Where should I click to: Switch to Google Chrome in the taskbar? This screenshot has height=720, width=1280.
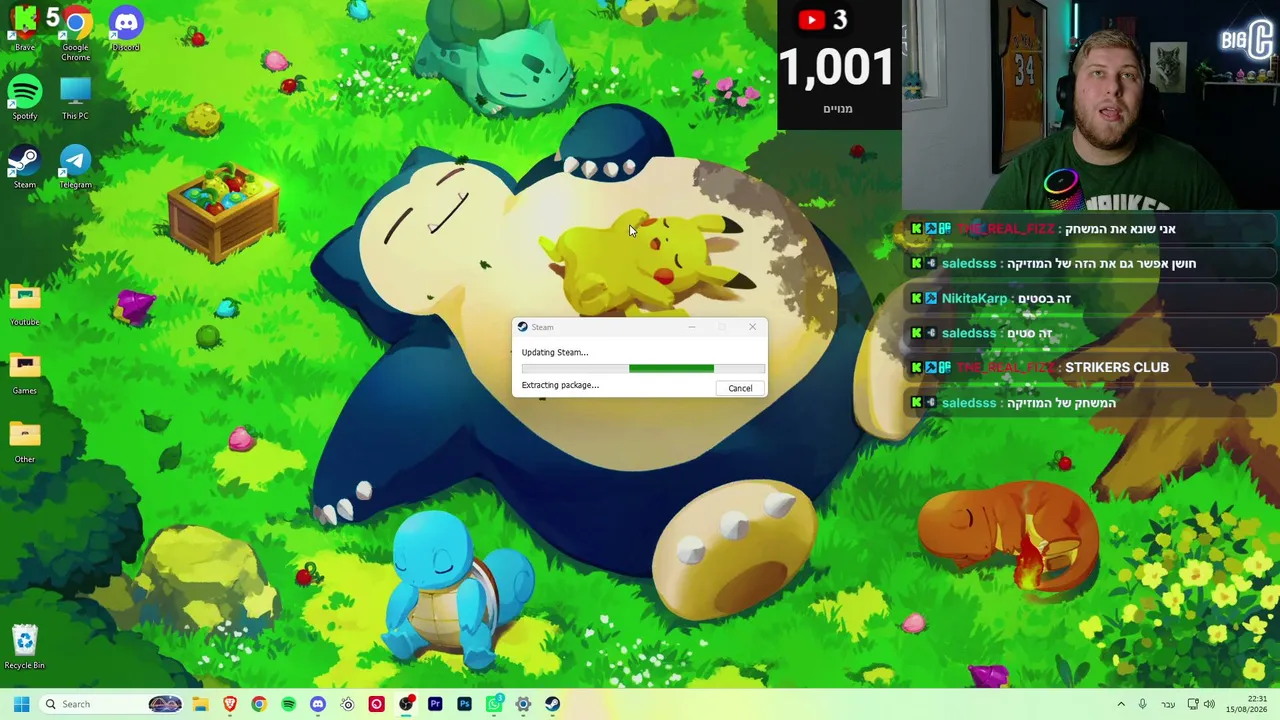point(259,704)
